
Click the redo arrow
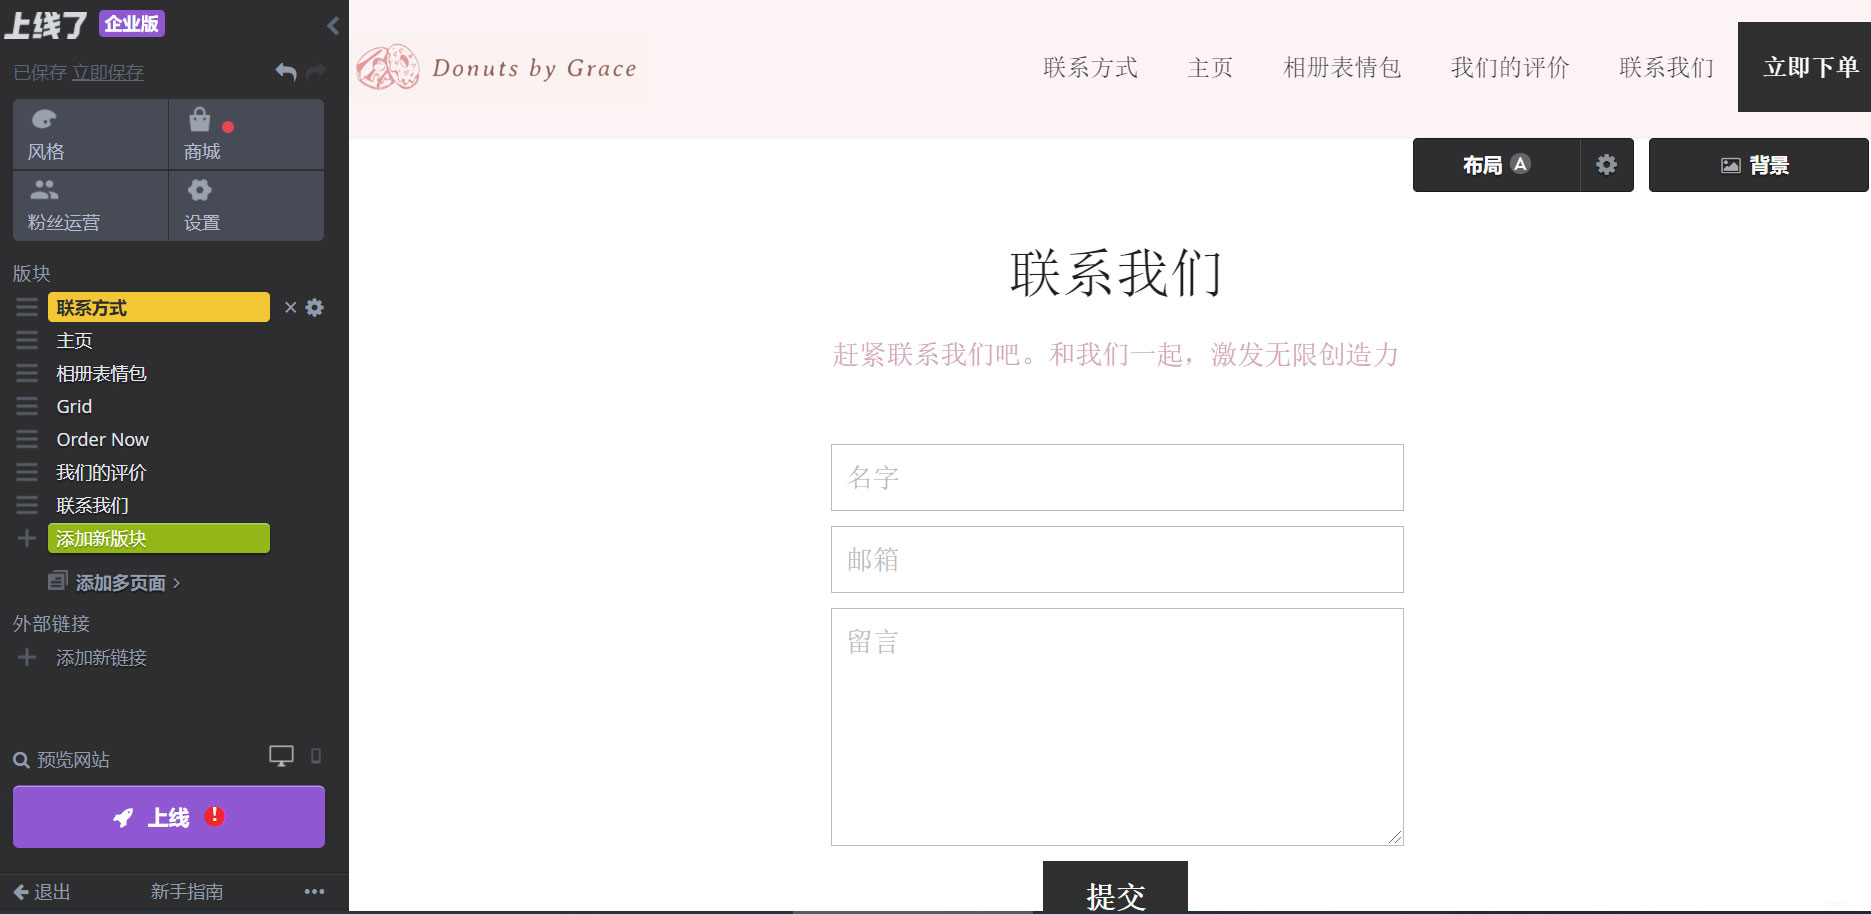[316, 72]
